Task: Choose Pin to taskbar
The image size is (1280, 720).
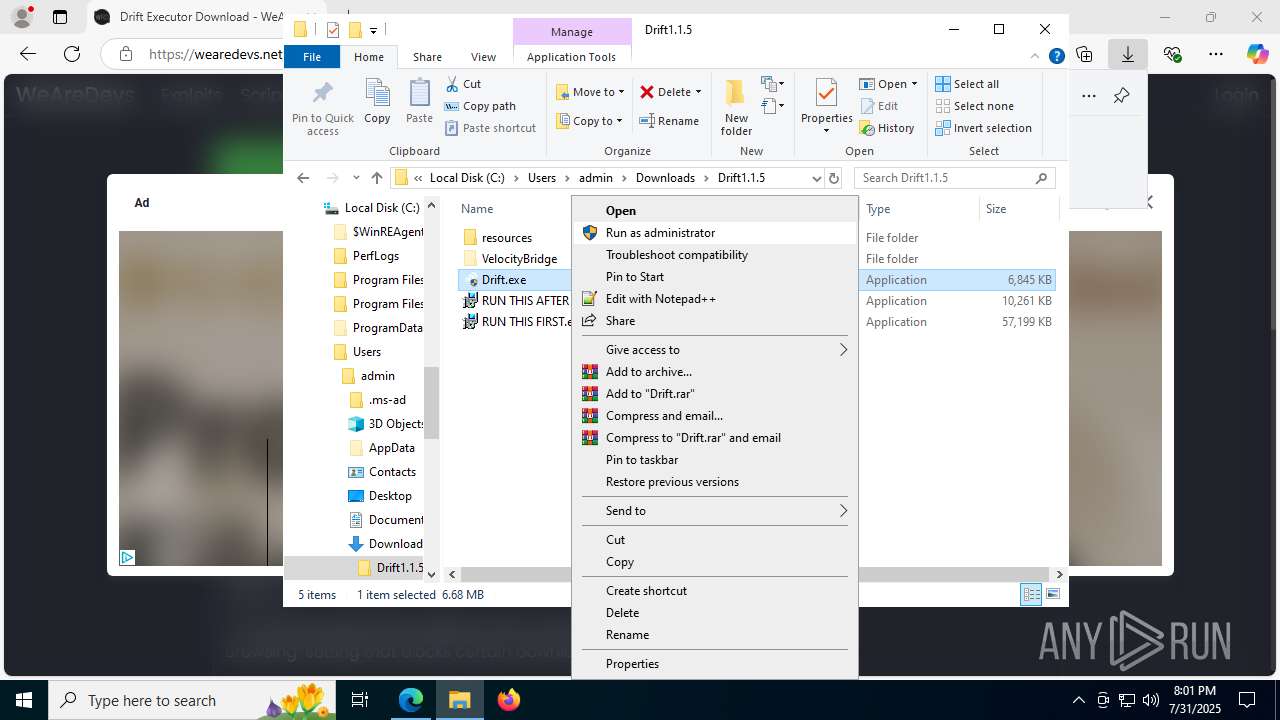Action: pyautogui.click(x=715, y=460)
